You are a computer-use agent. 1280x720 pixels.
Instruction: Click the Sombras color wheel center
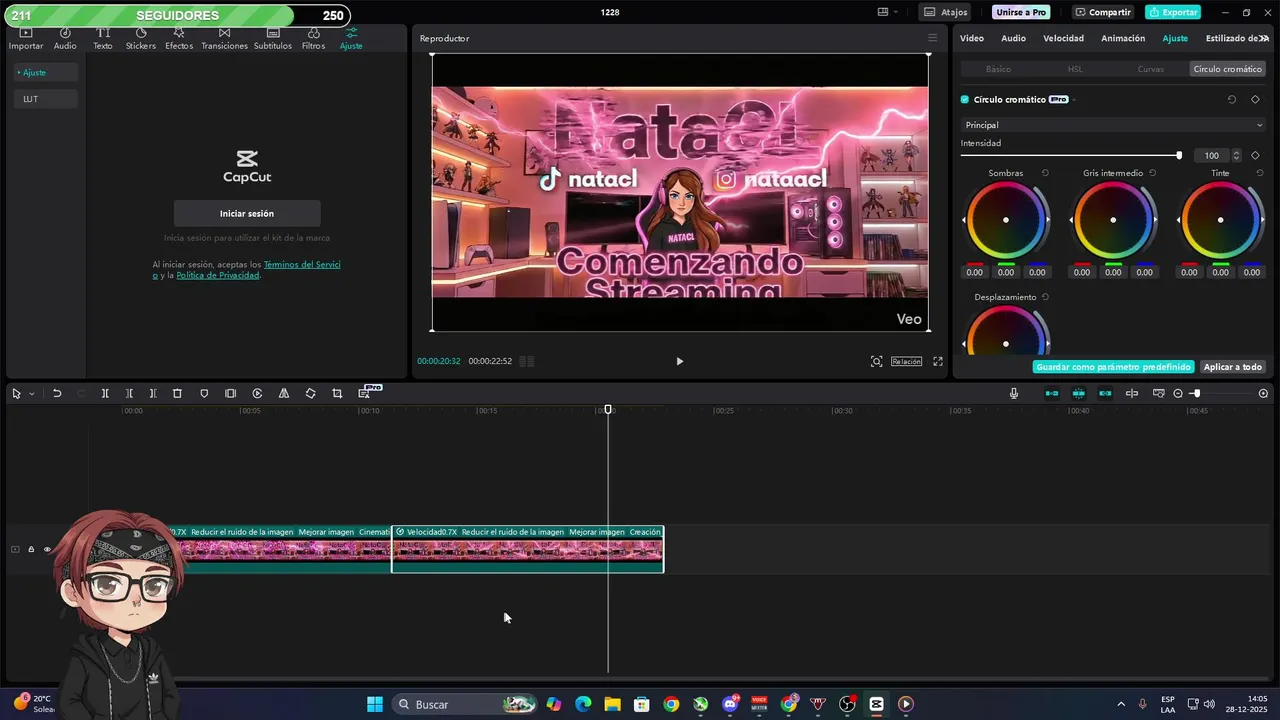(x=1006, y=220)
